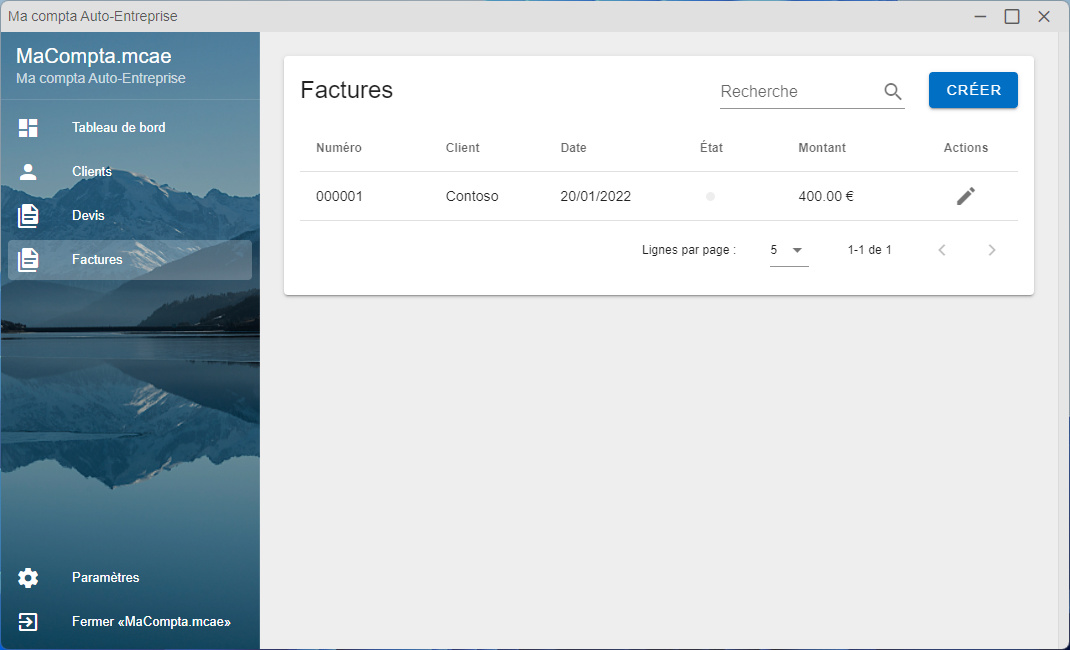Image resolution: width=1070 pixels, height=650 pixels.
Task: Click the MaCompta.mcae sidebar title
Action: click(x=93, y=56)
